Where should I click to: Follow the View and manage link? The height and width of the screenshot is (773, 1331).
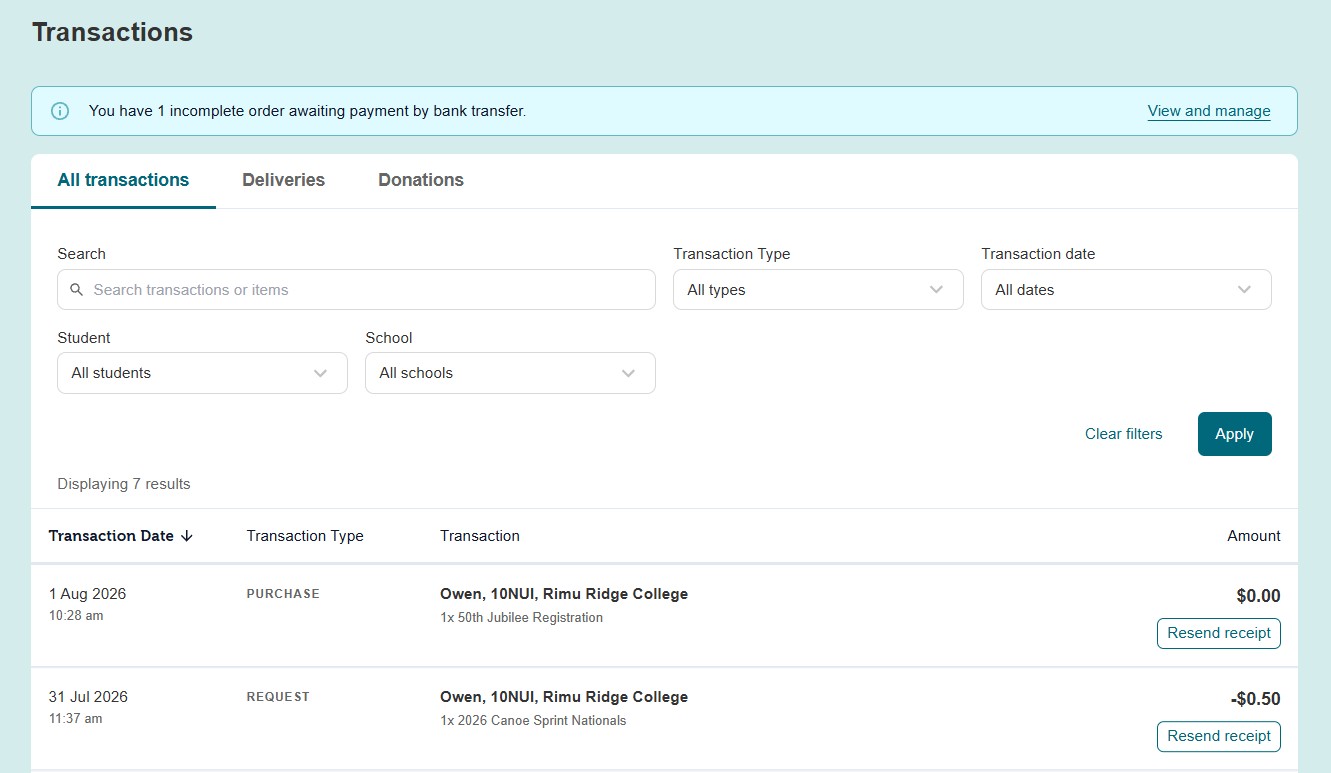1209,111
